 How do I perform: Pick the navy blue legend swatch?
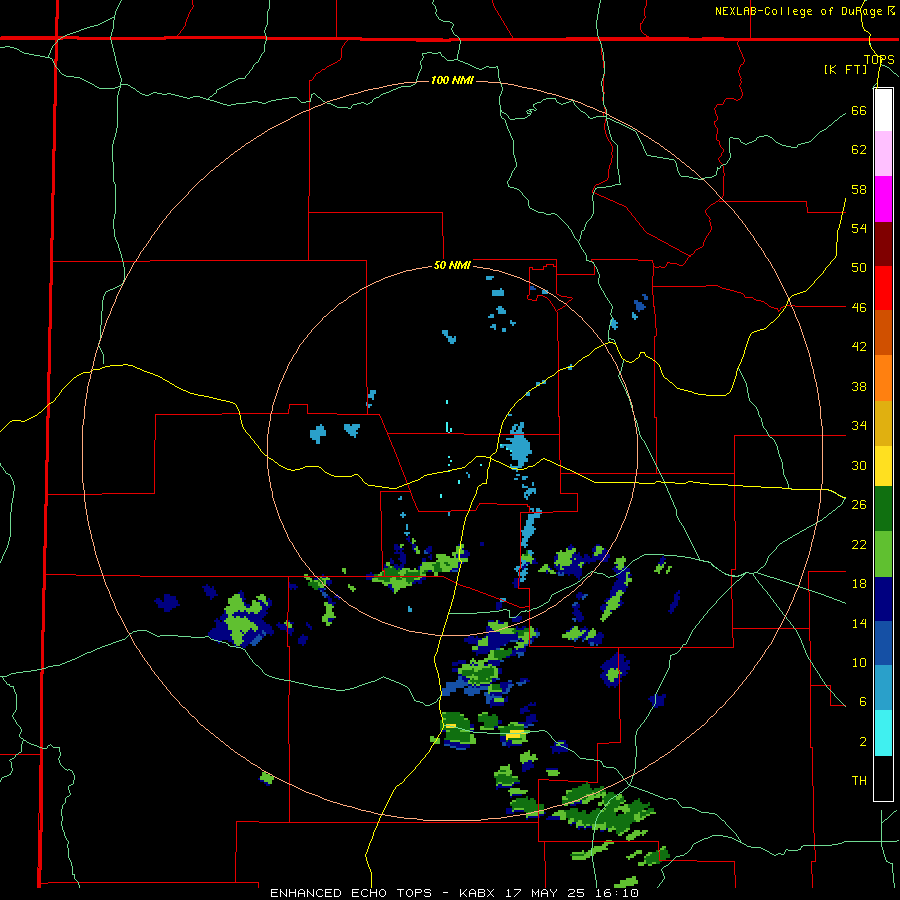(x=883, y=599)
